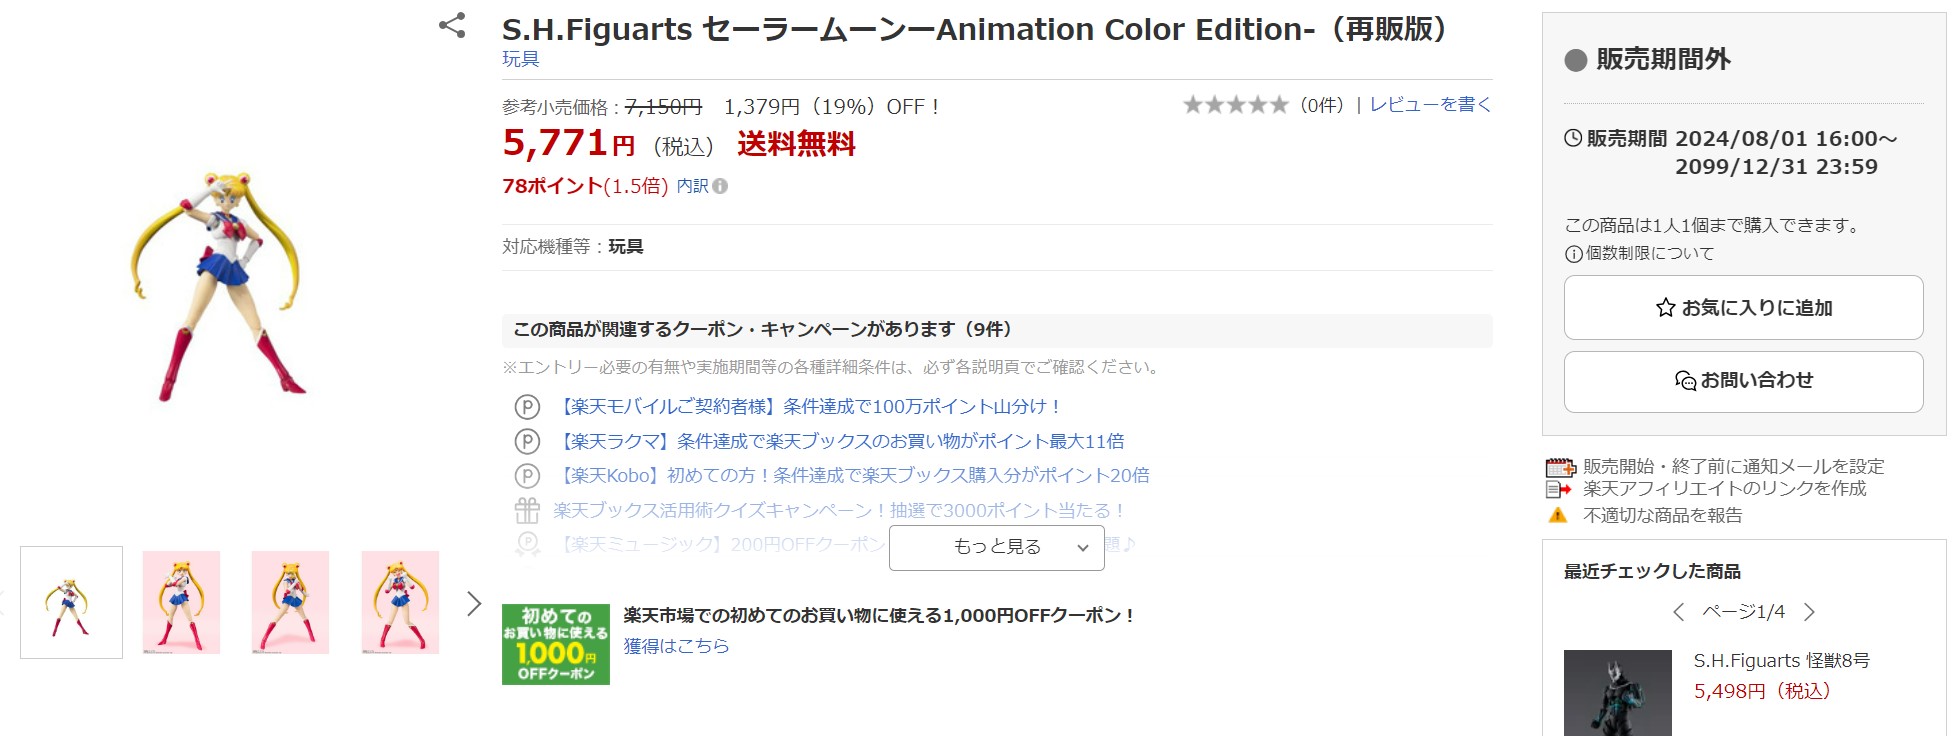Go to next page of recently viewed
Screen dimensions: 1957x736
pos(1809,612)
